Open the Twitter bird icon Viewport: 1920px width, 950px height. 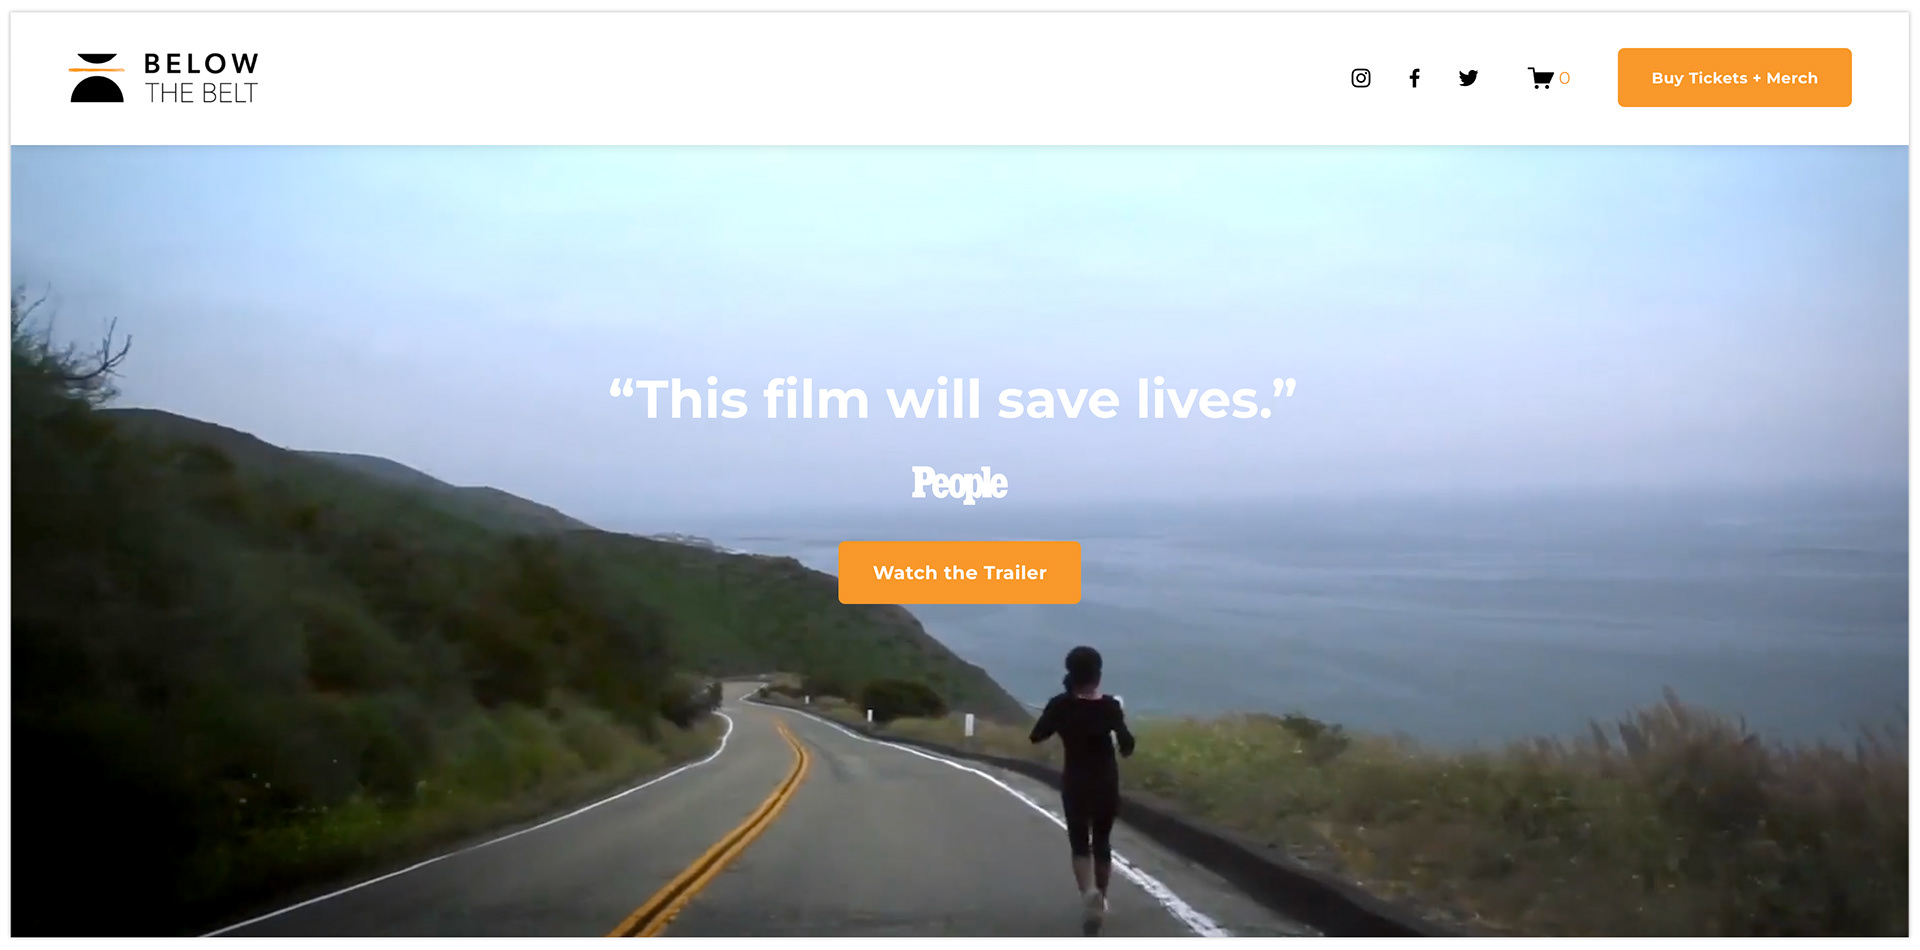(1468, 78)
